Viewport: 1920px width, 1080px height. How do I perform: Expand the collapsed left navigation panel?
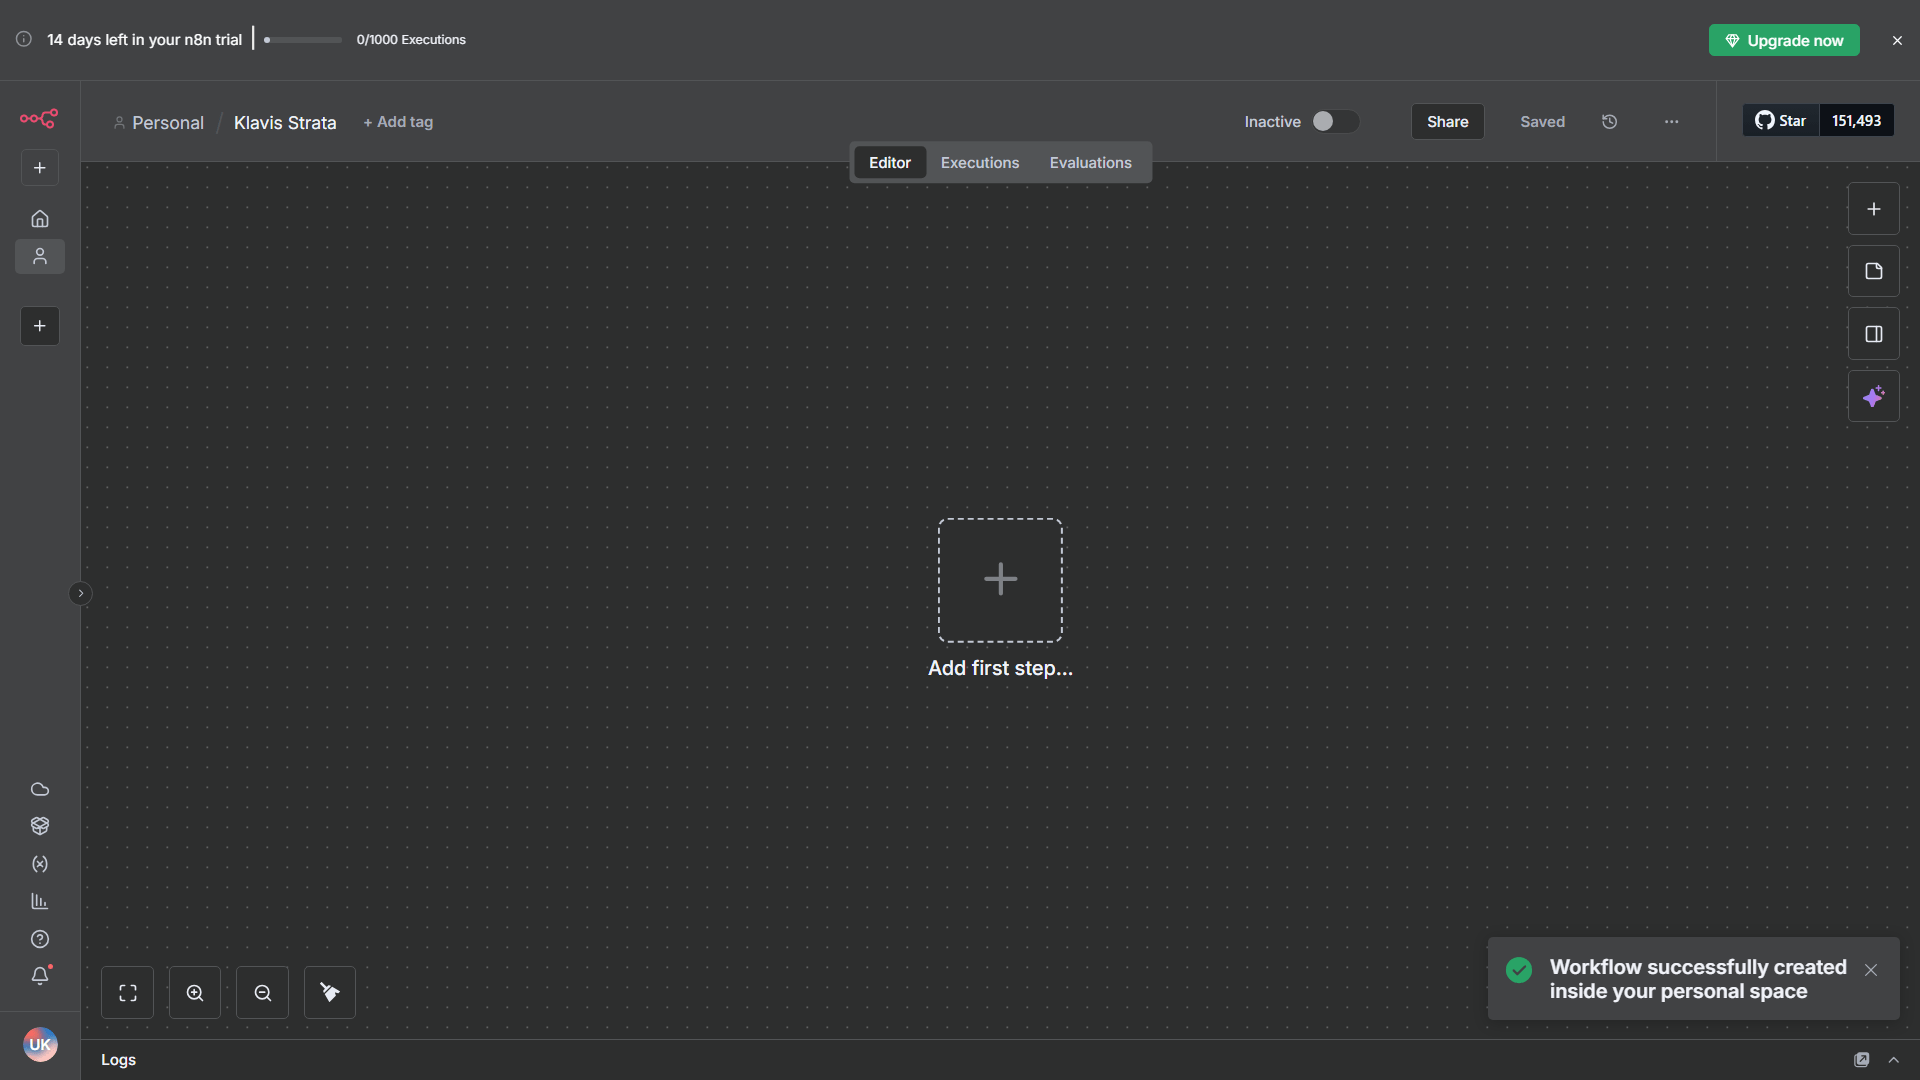coord(81,593)
